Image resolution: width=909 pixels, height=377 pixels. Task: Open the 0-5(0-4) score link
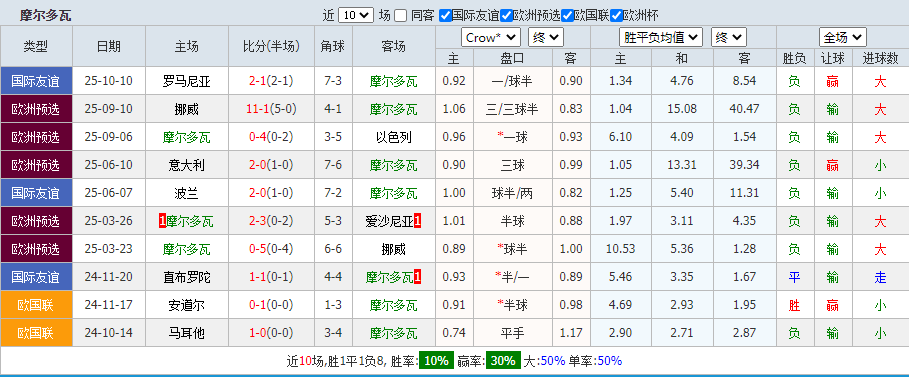click(272, 249)
